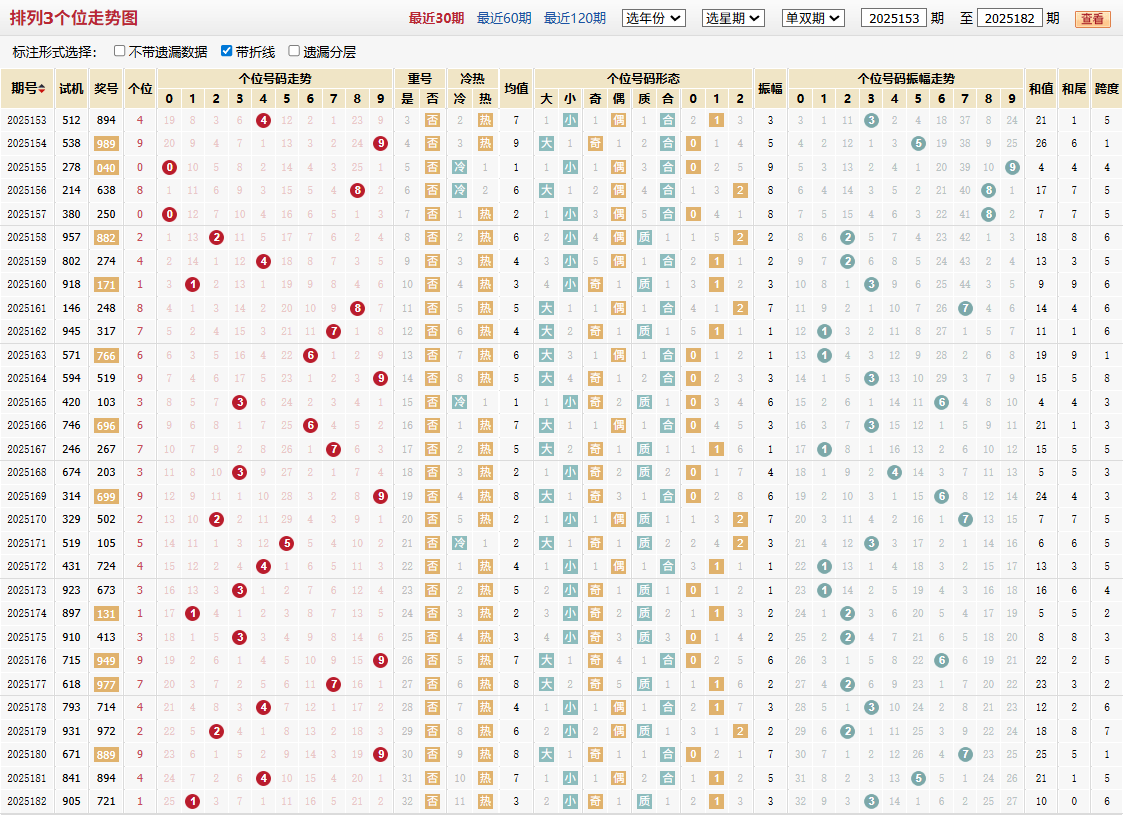Click the red ball 2 in row 2025158
1123x816 pixels.
[x=216, y=238]
